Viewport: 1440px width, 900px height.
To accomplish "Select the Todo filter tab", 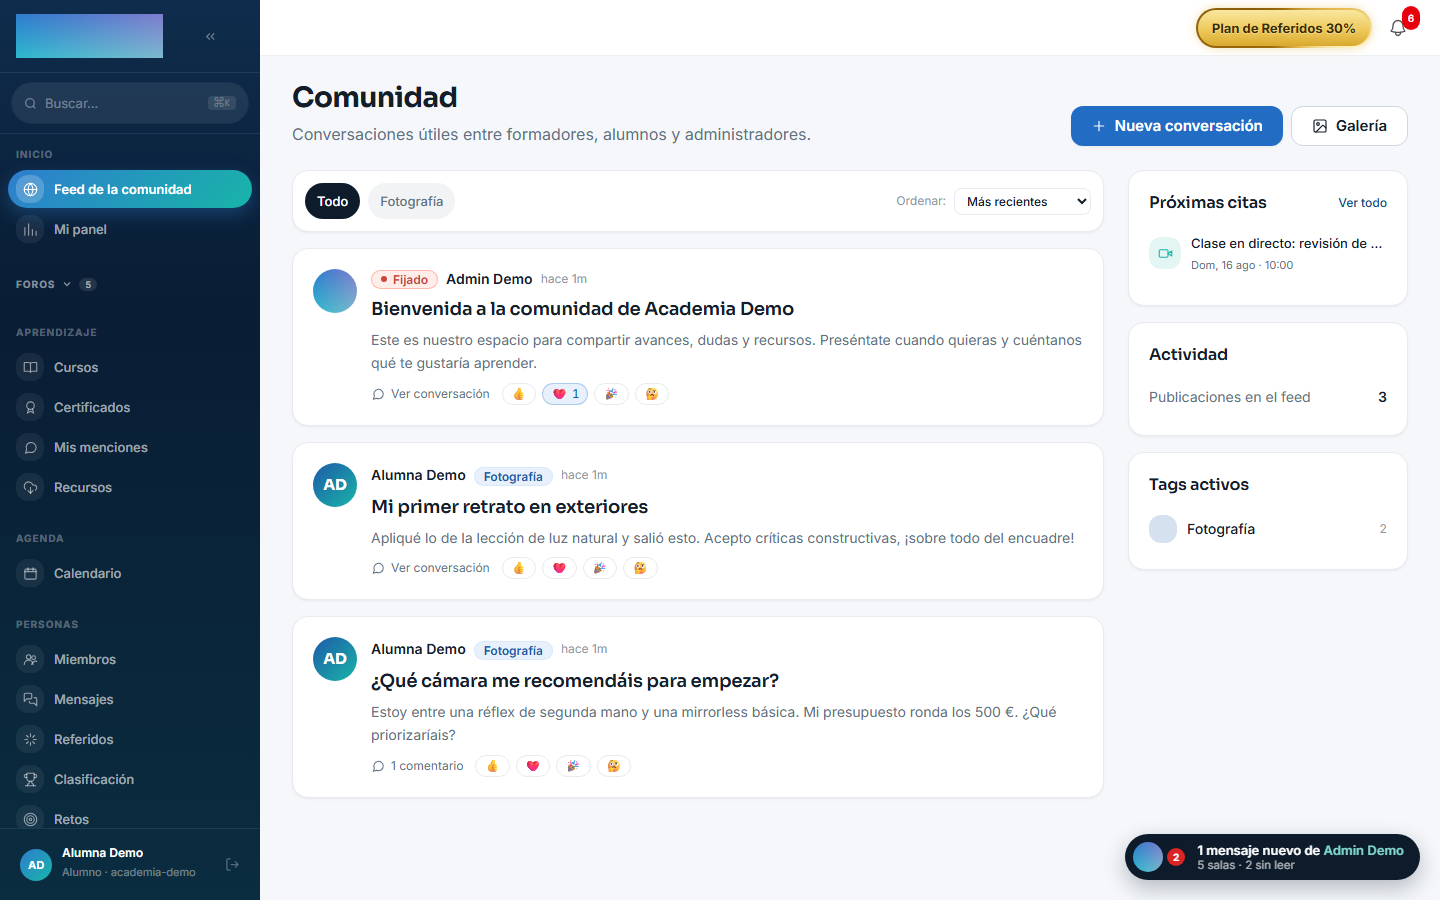I will [332, 201].
